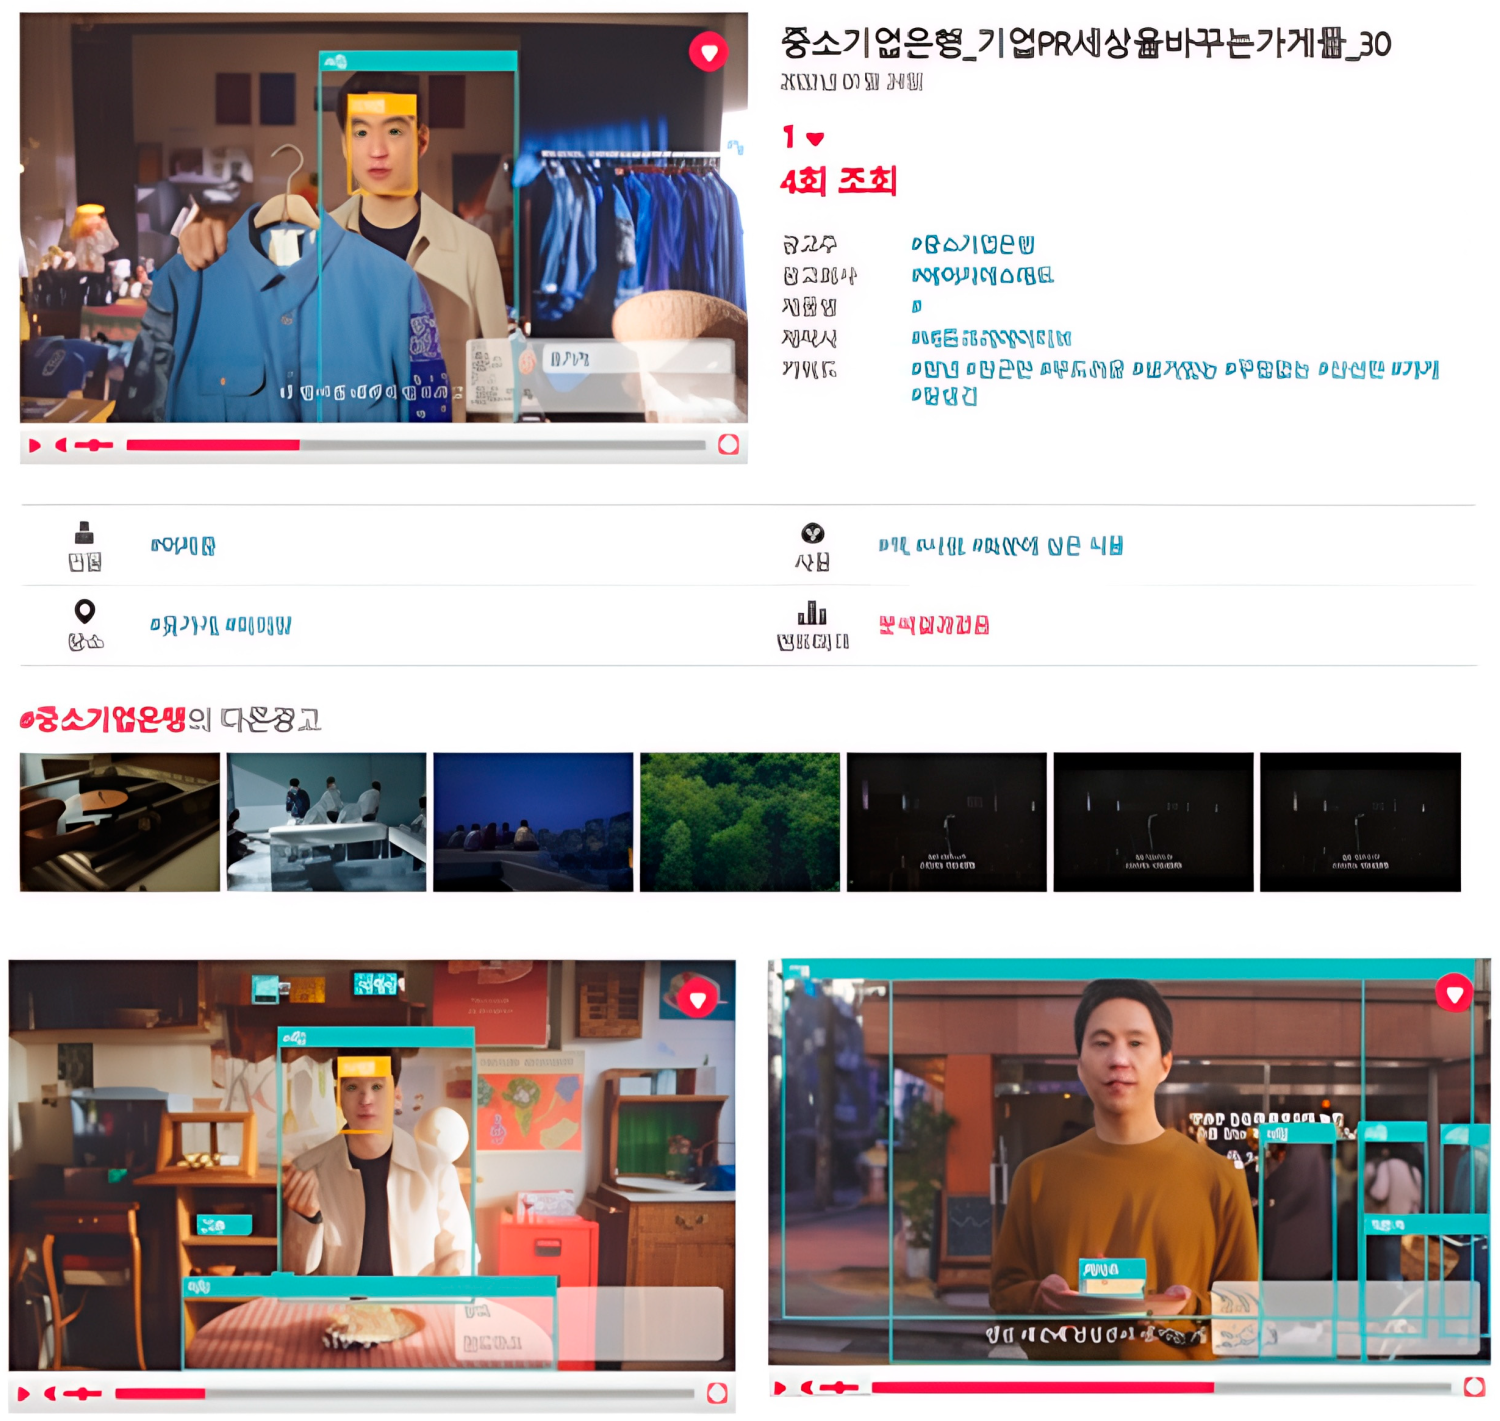Click the red heart next to like count 1
Viewport: 1500px width, 1421px height.
(x=815, y=139)
